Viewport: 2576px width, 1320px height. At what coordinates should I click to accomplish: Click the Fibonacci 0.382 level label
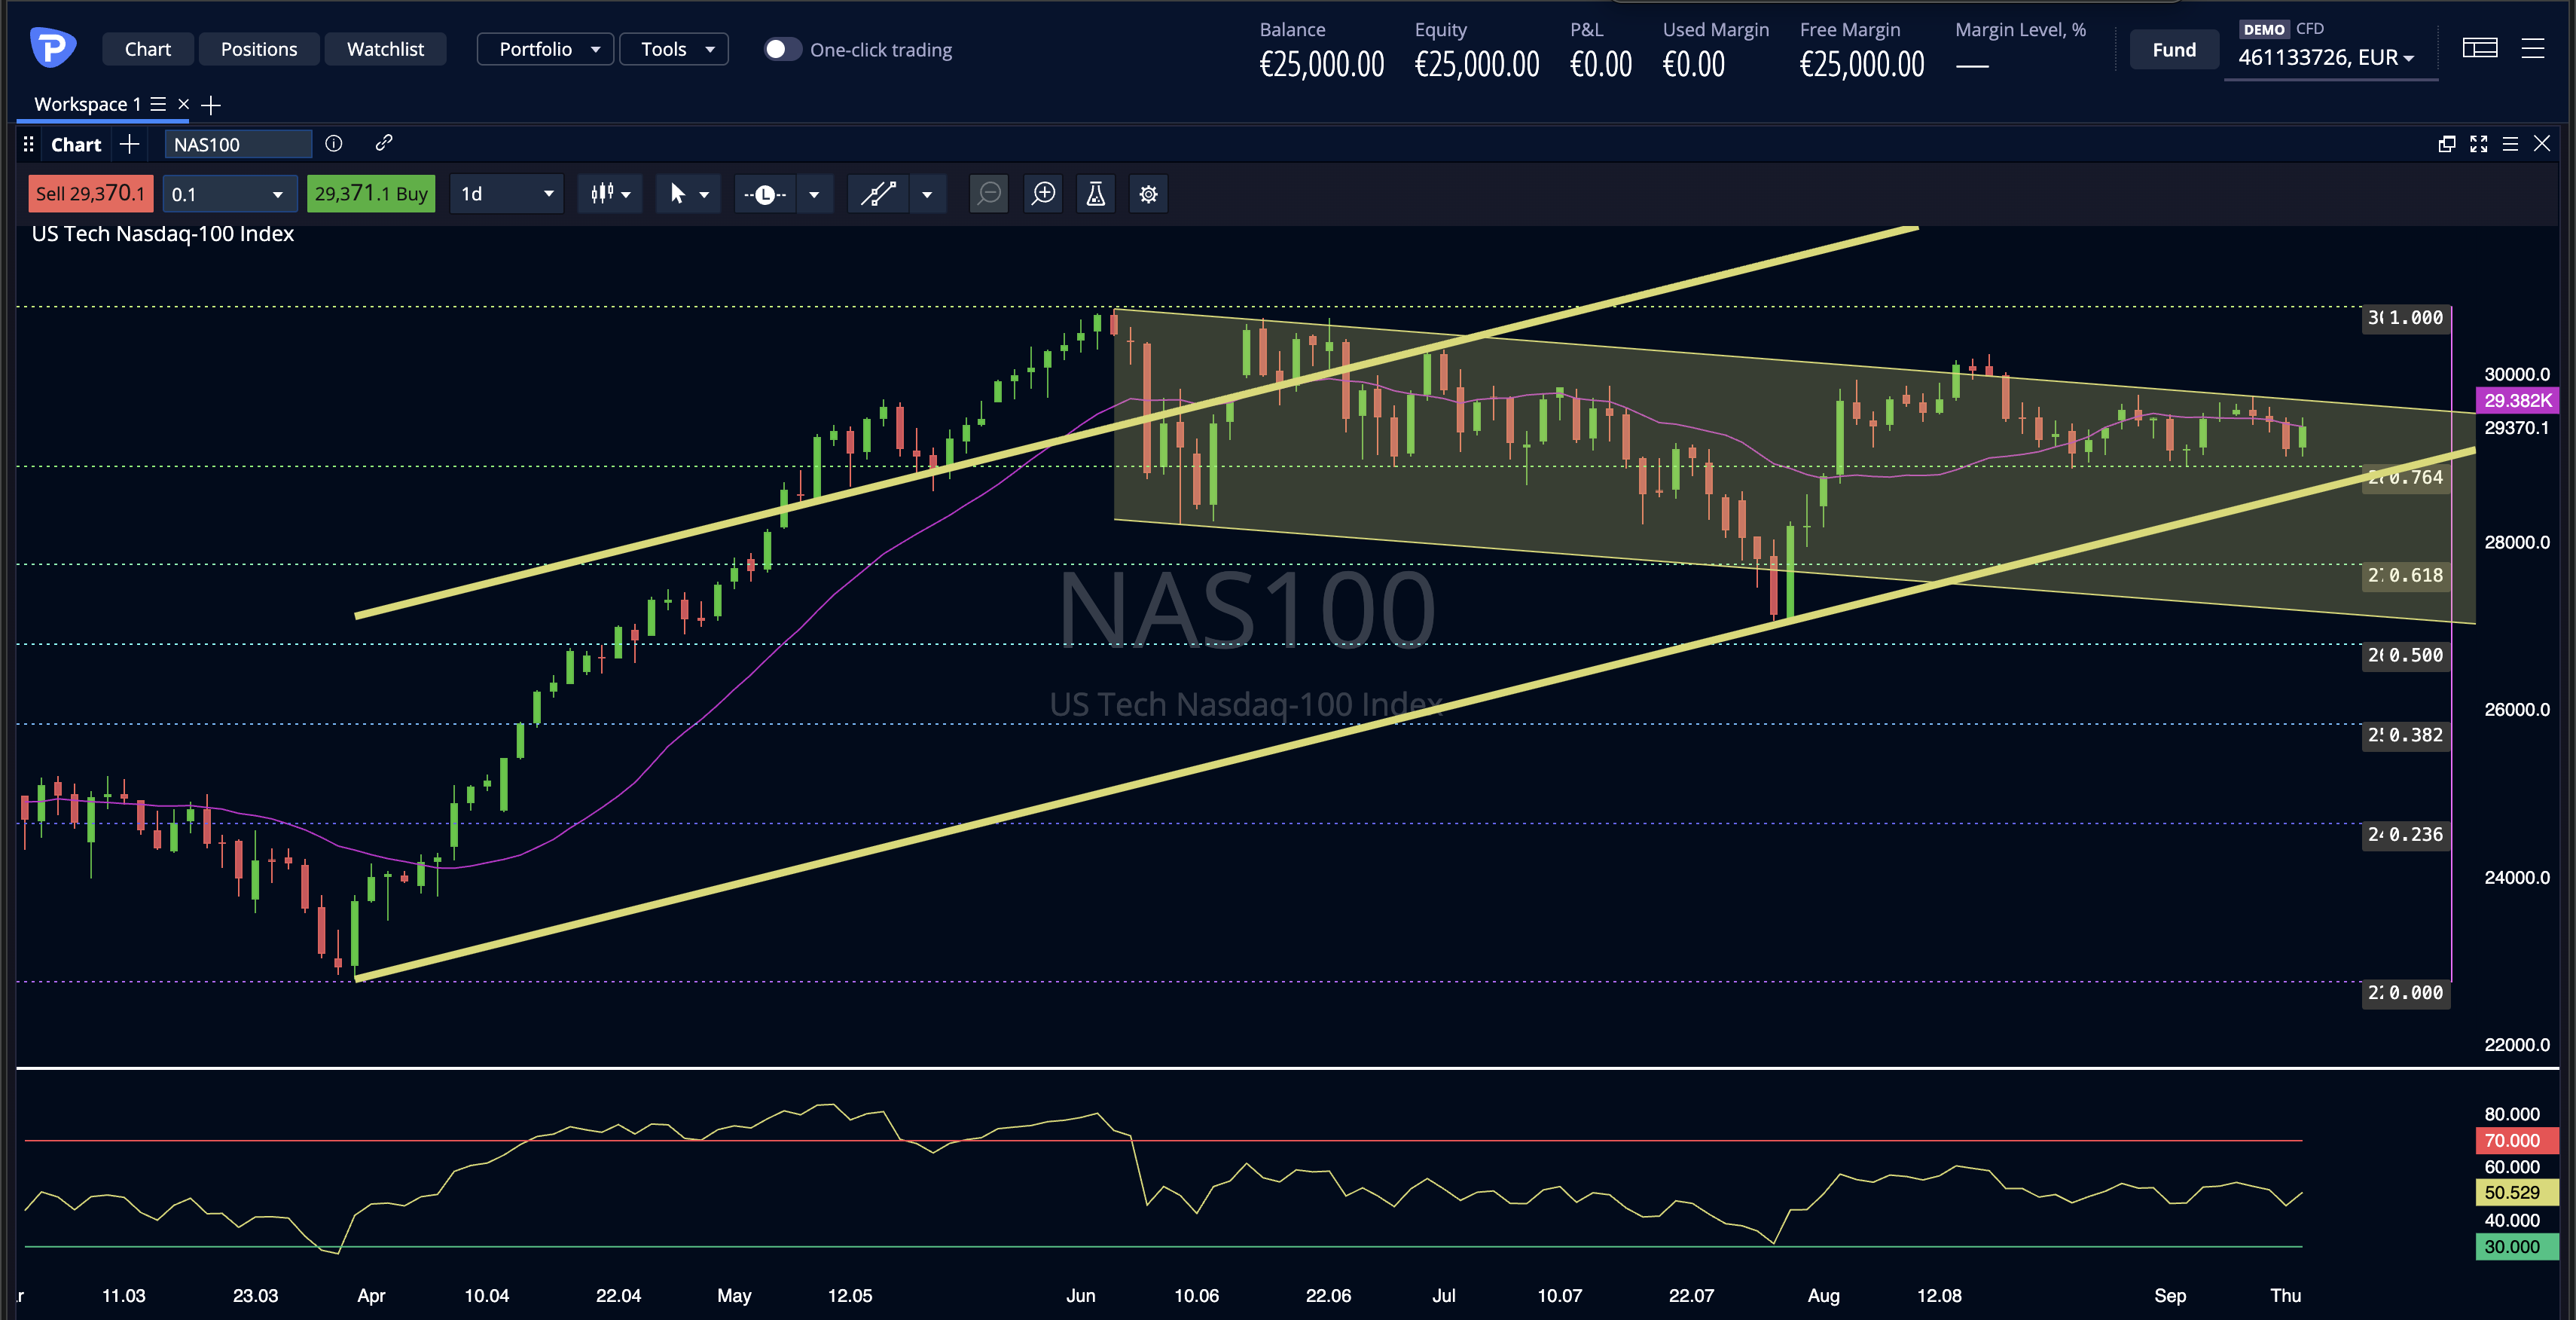(x=2405, y=735)
